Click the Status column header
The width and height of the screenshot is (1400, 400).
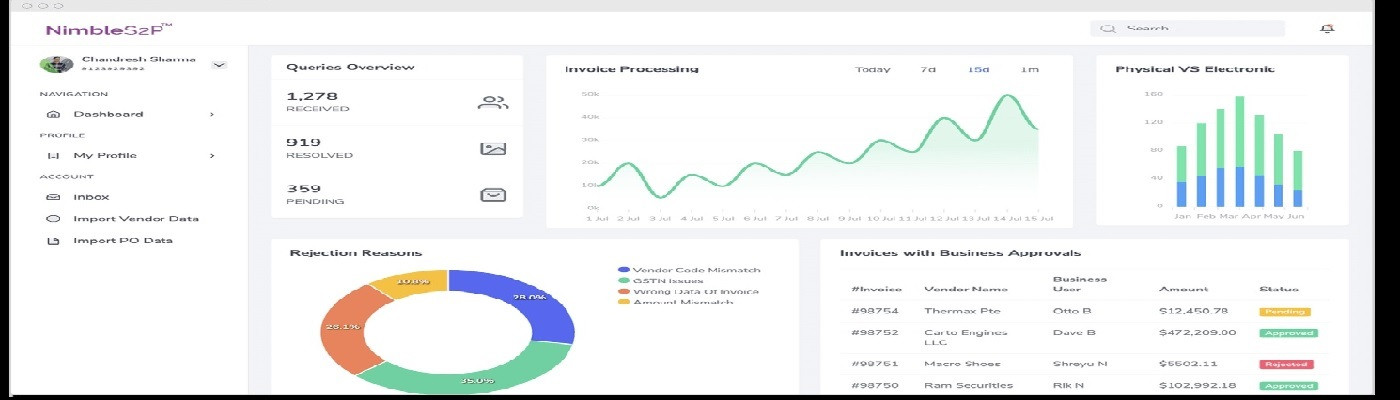click(1278, 289)
